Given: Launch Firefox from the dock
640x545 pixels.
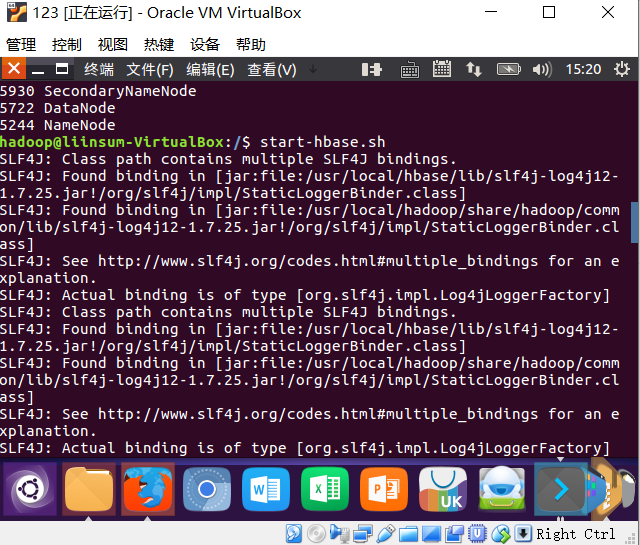Looking at the screenshot, I should coord(148,489).
